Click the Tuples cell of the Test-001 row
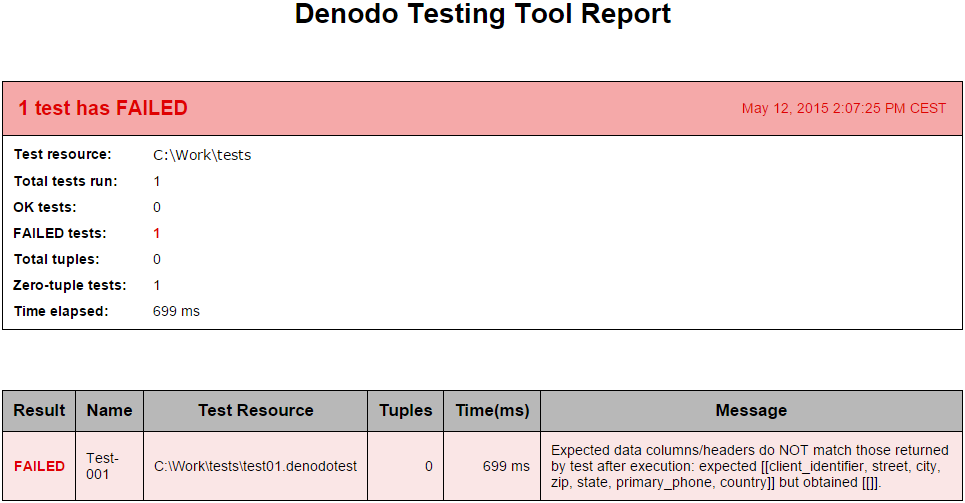965x503 pixels. [x=406, y=466]
